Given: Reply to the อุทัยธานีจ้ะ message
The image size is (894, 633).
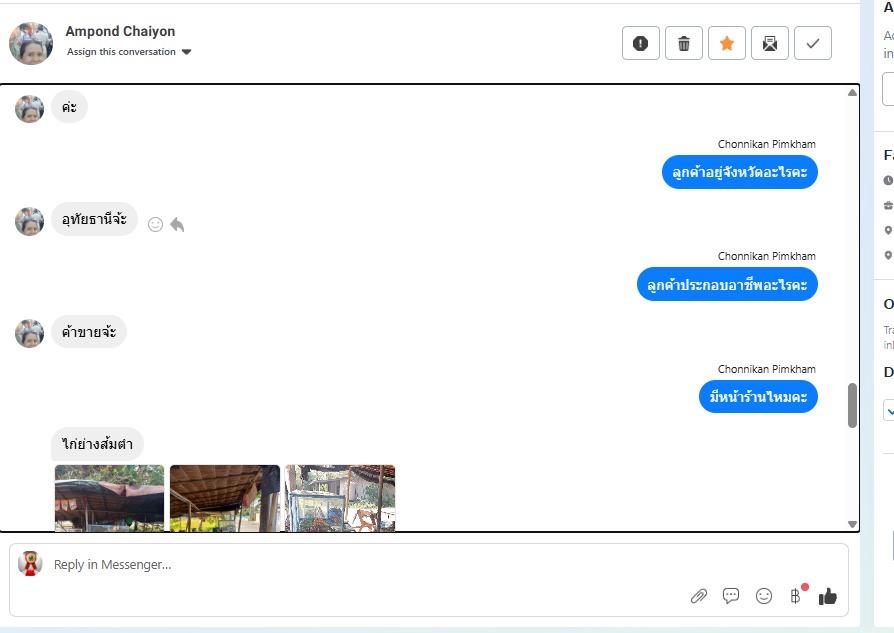Looking at the screenshot, I should (177, 225).
